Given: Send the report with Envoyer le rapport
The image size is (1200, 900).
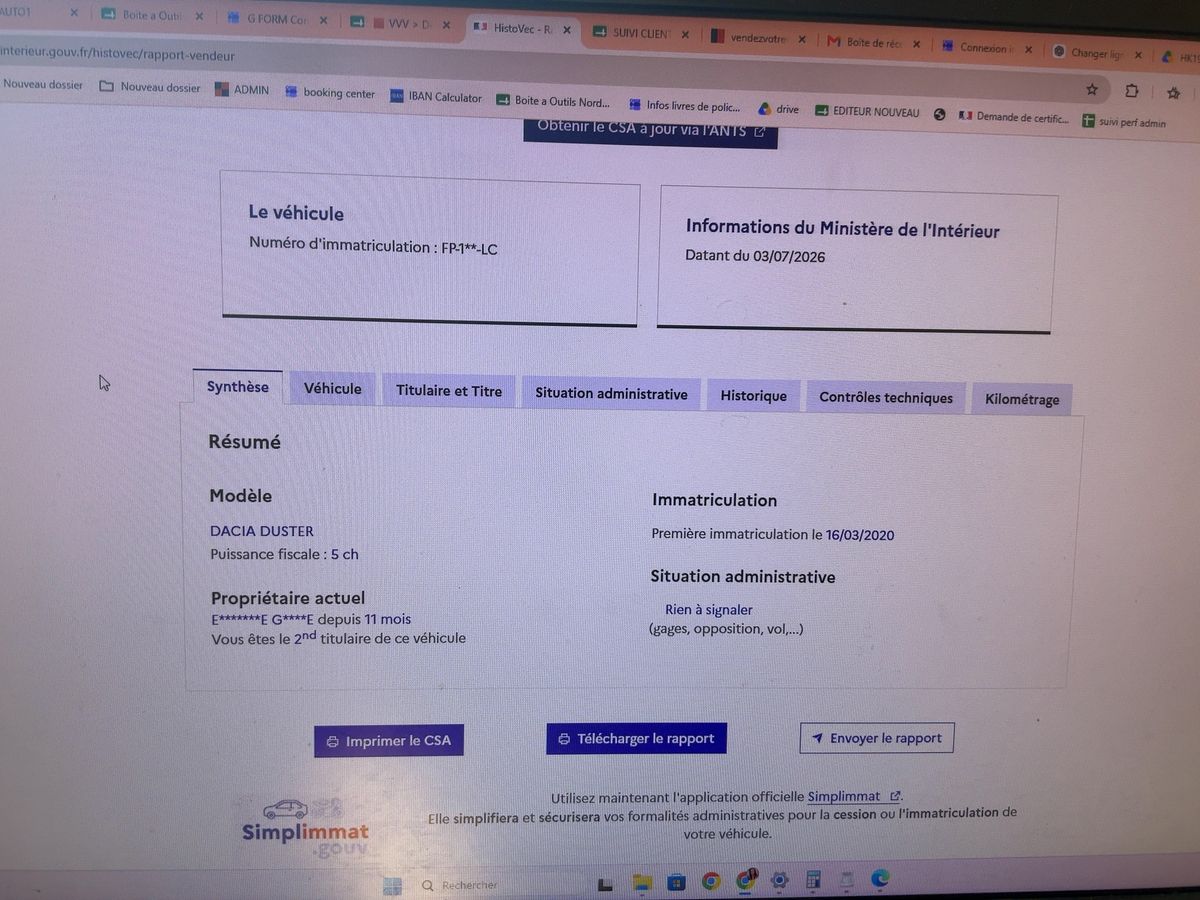Looking at the screenshot, I should (877, 738).
